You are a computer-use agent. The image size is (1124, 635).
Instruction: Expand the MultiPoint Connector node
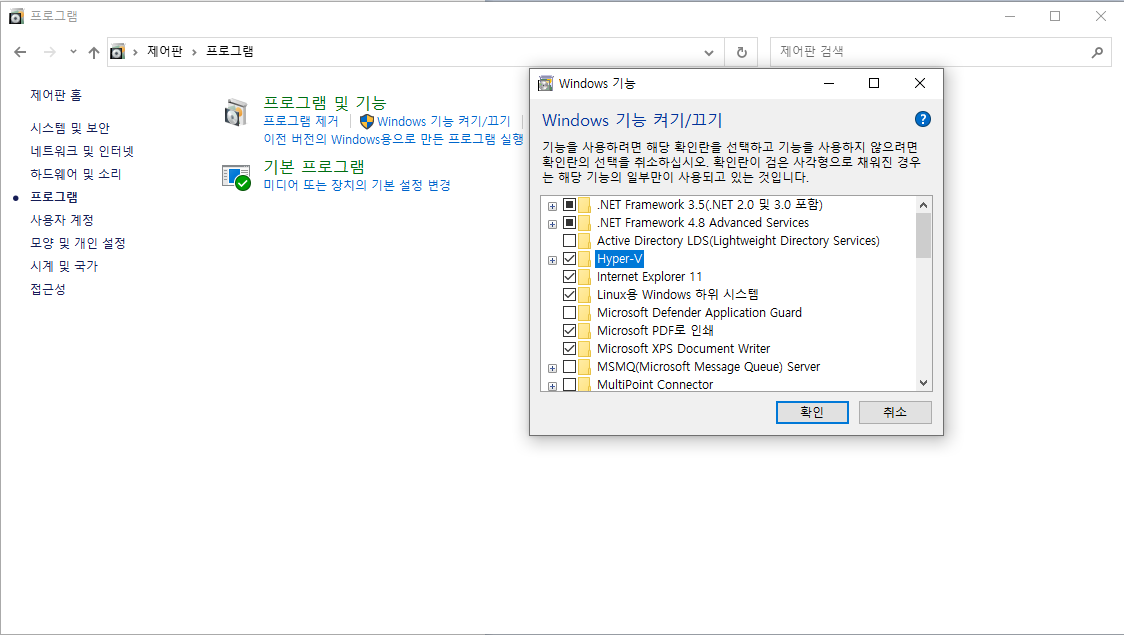coord(552,386)
